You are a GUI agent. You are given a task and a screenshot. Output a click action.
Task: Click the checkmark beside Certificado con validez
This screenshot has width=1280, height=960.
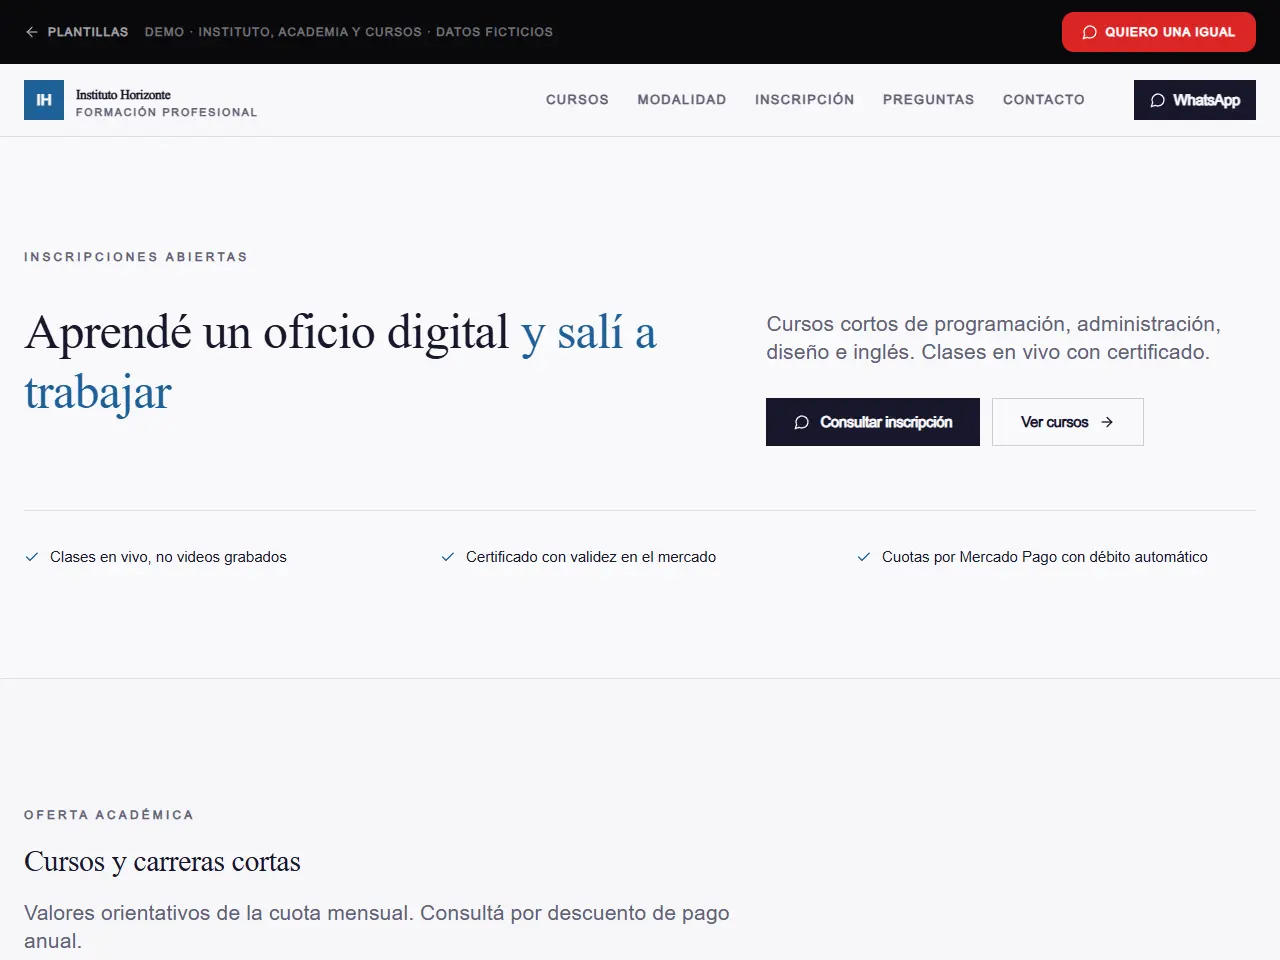[x=448, y=557]
